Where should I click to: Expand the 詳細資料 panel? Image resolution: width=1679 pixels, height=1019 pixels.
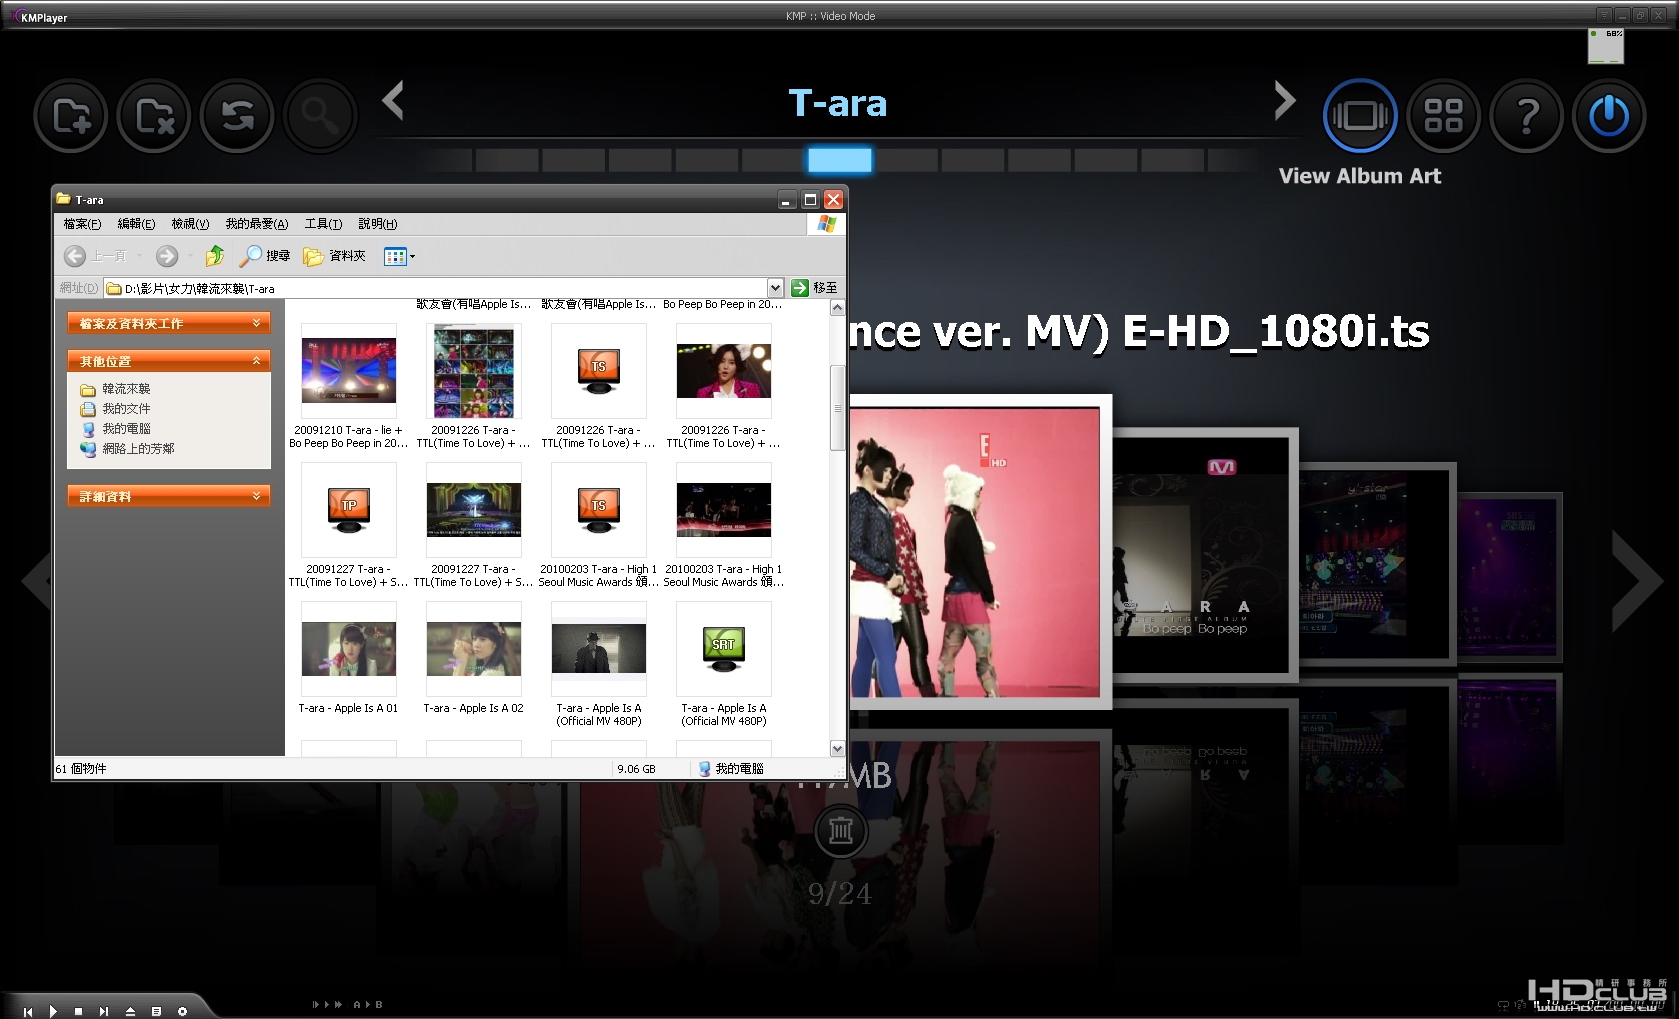(169, 496)
